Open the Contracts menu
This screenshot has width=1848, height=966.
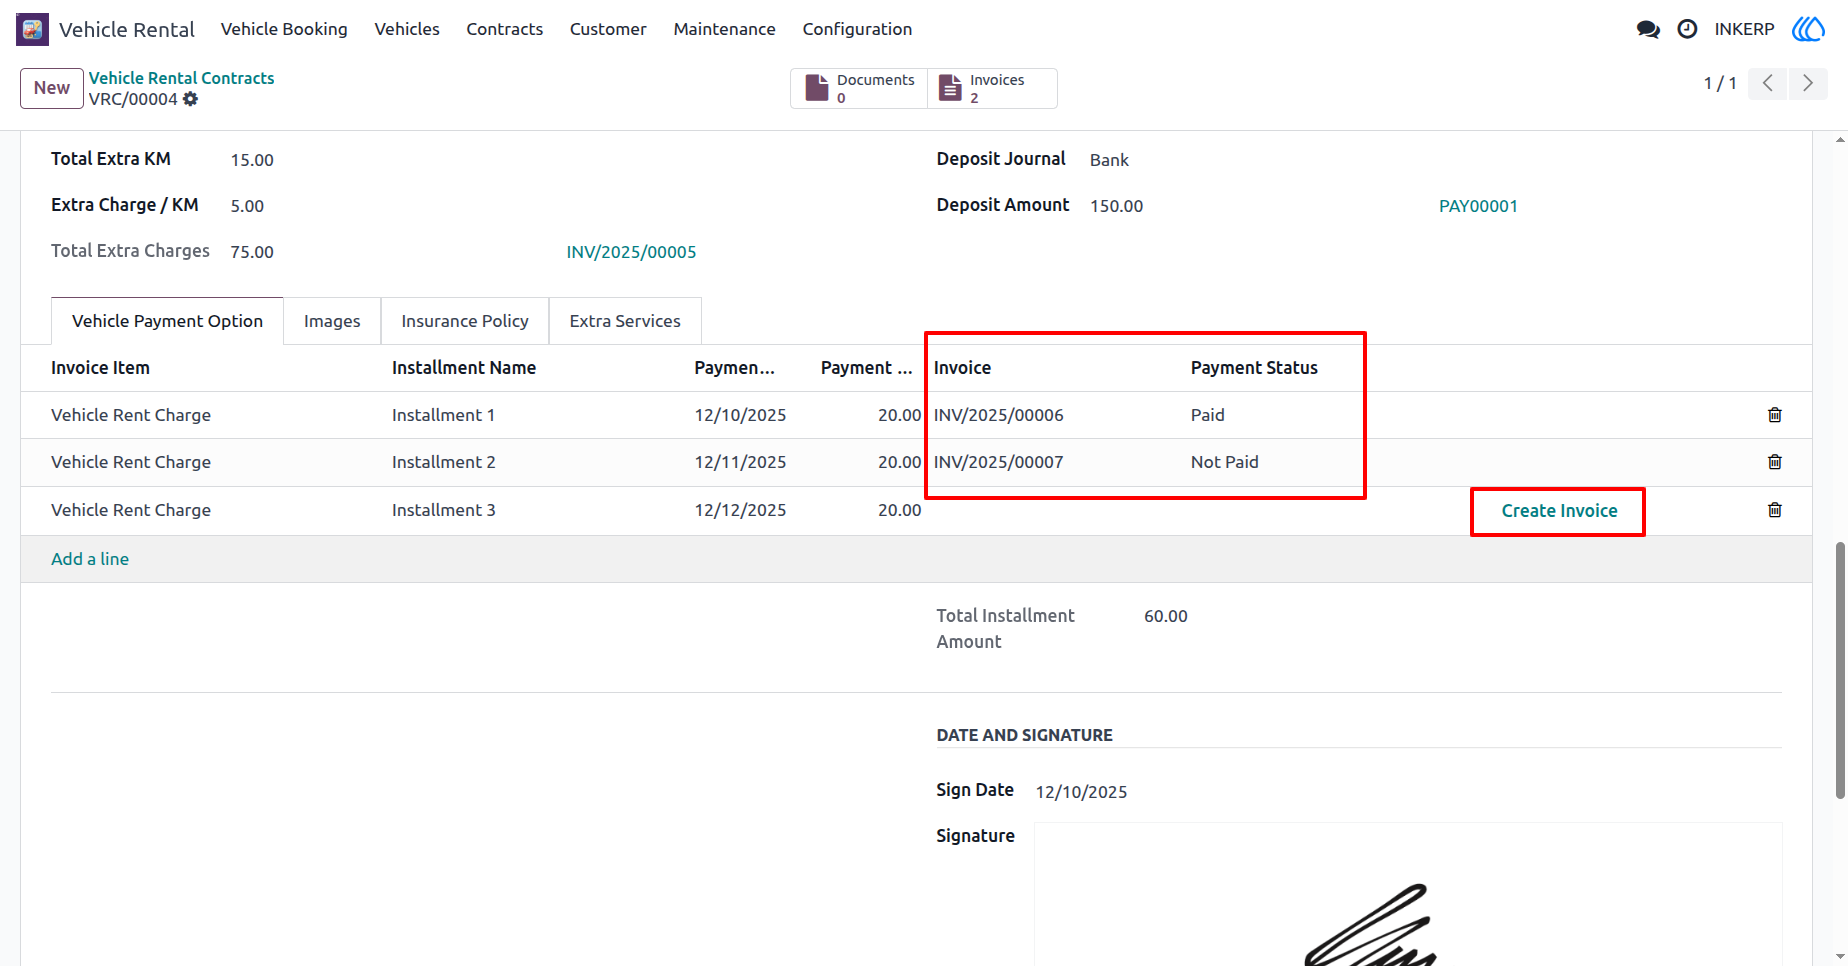pos(505,29)
